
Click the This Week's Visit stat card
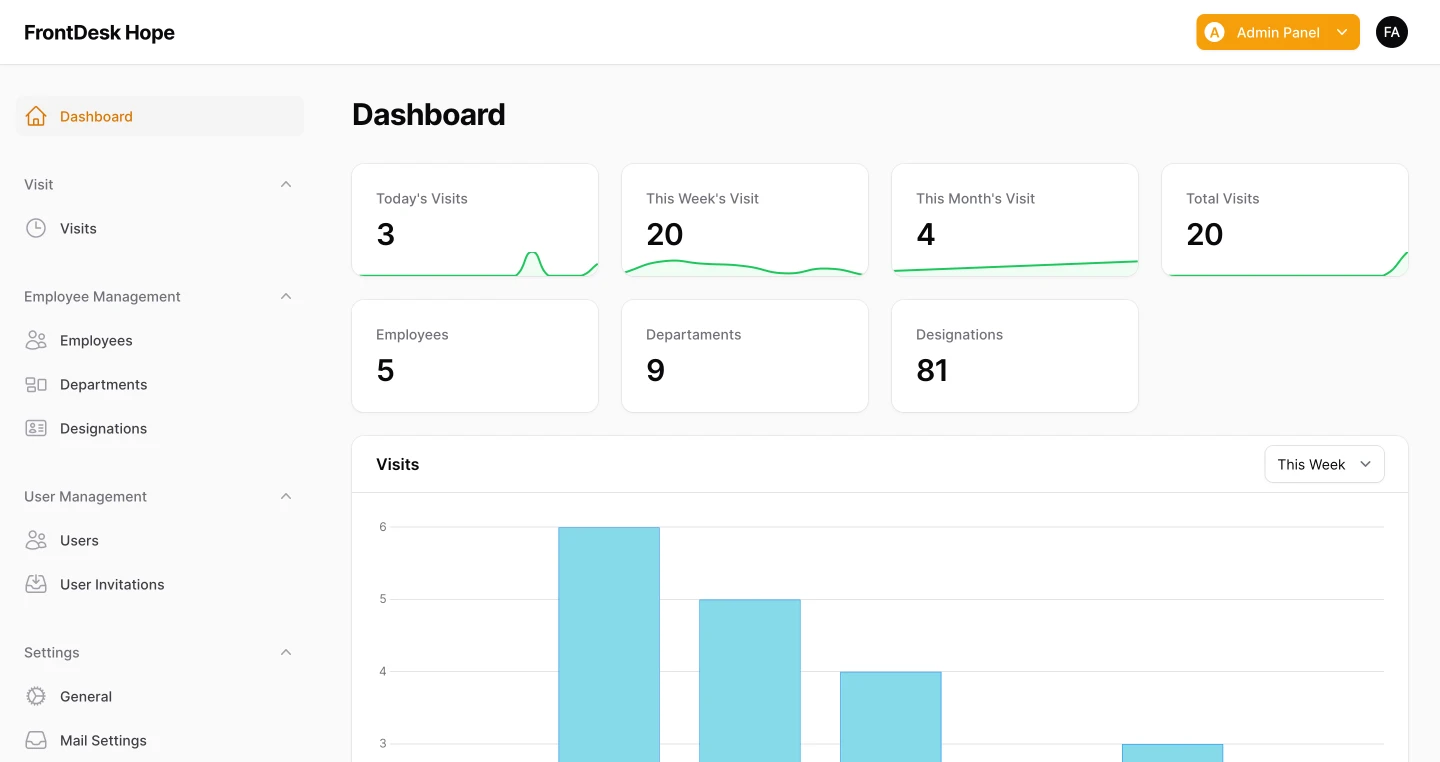745,220
